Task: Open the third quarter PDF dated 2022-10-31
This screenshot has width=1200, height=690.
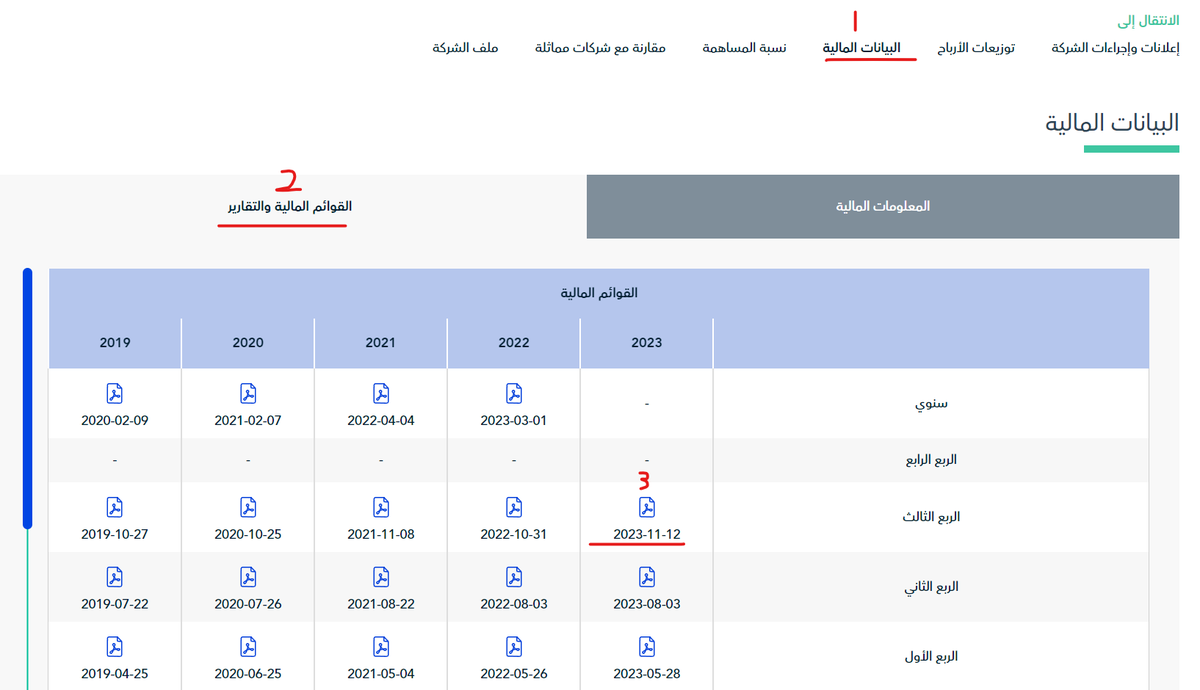Action: click(x=514, y=507)
